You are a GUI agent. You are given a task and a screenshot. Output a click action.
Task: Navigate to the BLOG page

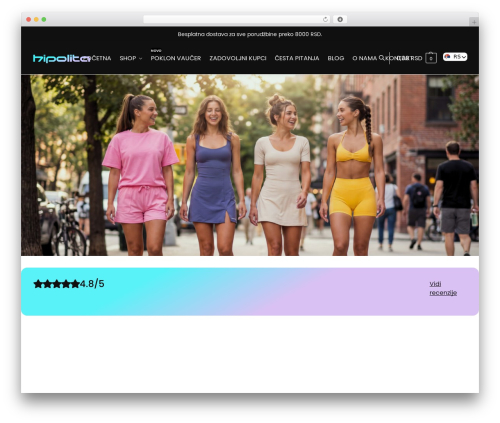336,58
